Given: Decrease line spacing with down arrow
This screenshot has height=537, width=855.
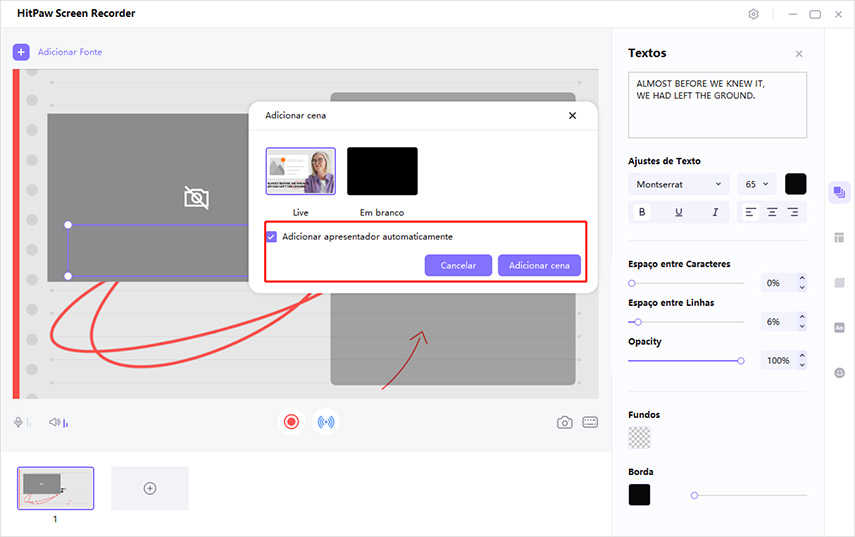Looking at the screenshot, I should click(x=802, y=327).
